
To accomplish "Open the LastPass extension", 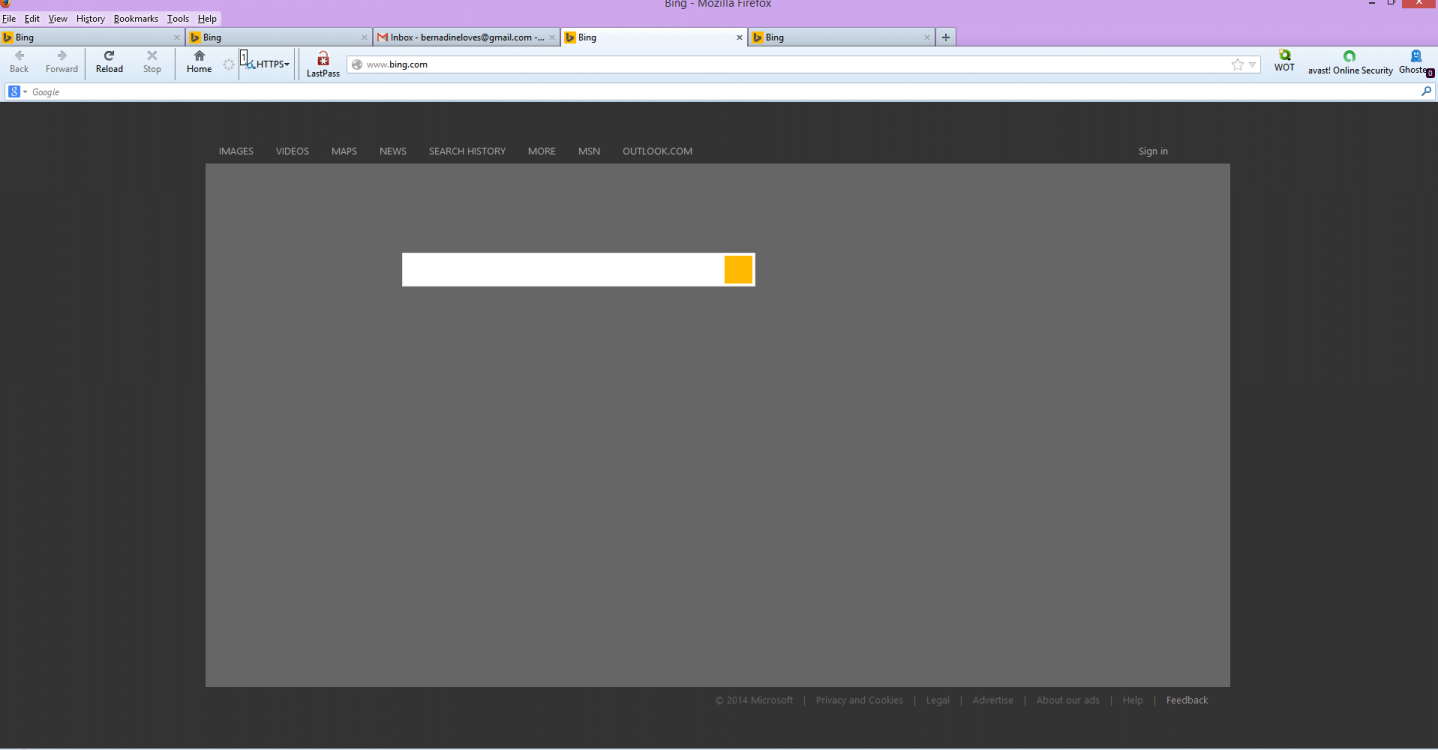I will click(x=323, y=64).
